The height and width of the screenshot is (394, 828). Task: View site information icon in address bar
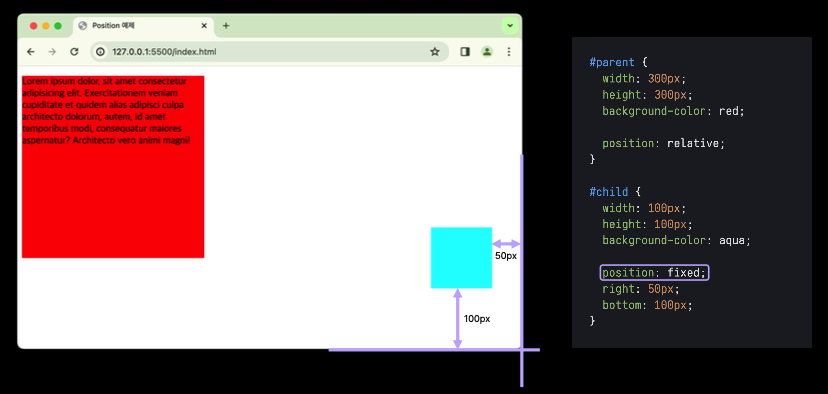(x=100, y=52)
